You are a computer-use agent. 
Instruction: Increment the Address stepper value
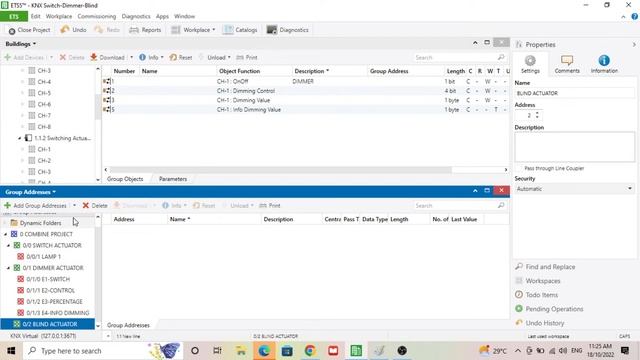coord(537,113)
